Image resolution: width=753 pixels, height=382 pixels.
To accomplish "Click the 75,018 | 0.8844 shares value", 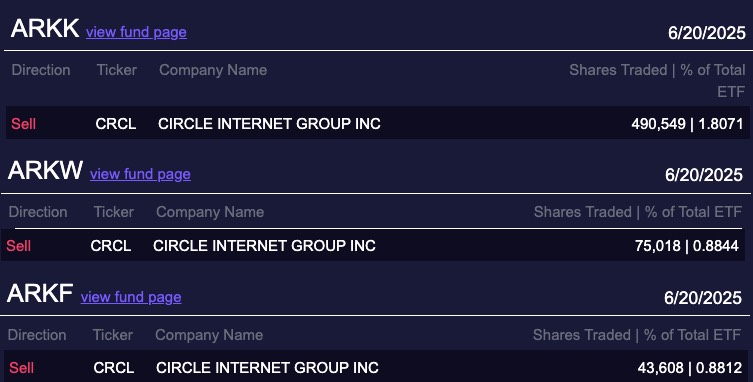I will pos(687,246).
